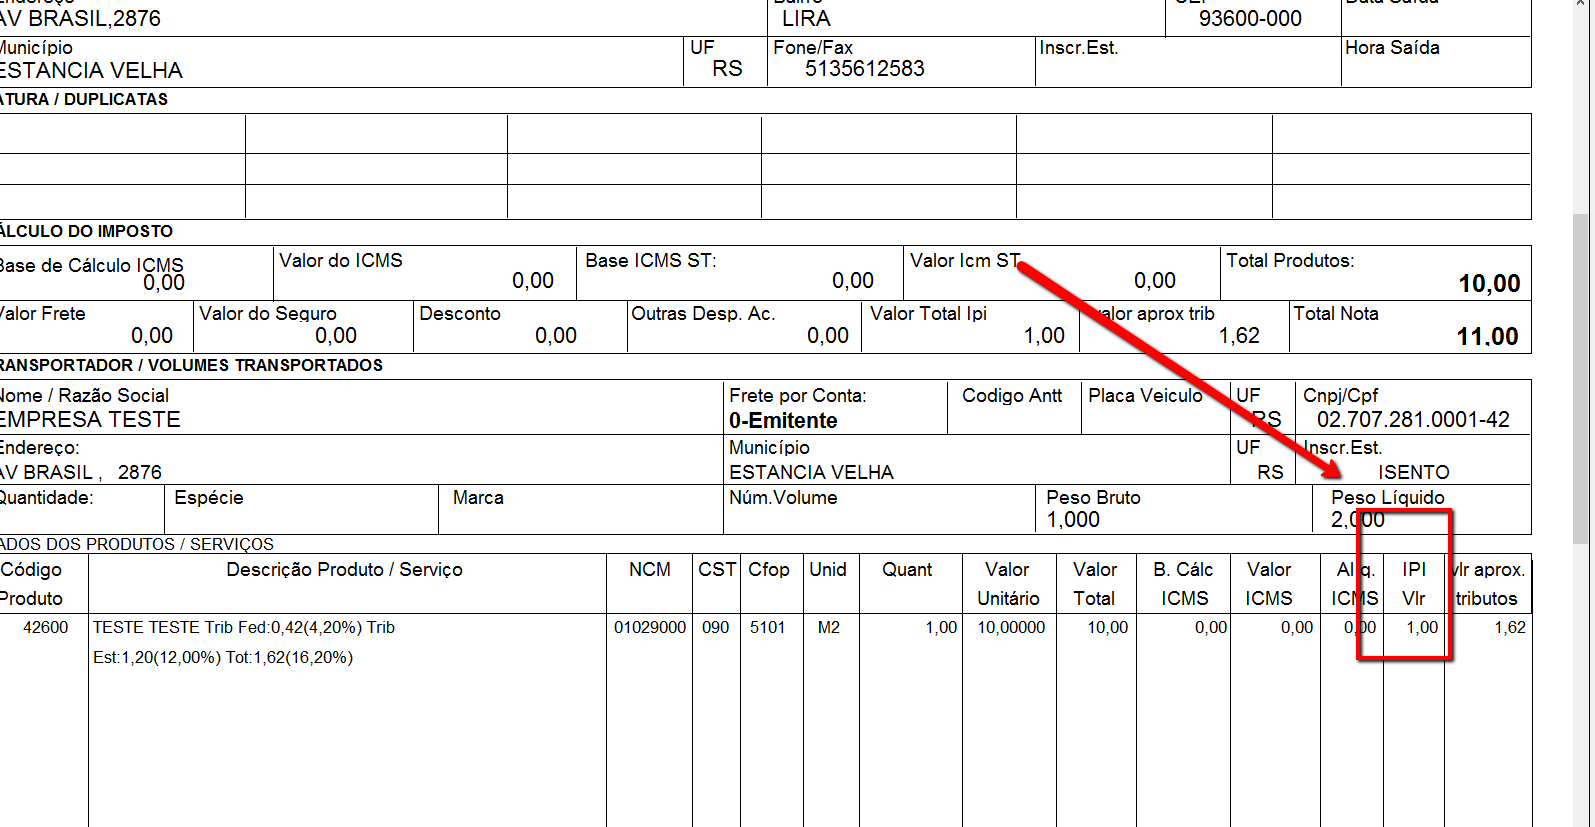Click the Desconto field label
The width and height of the screenshot is (1595, 827).
(460, 314)
